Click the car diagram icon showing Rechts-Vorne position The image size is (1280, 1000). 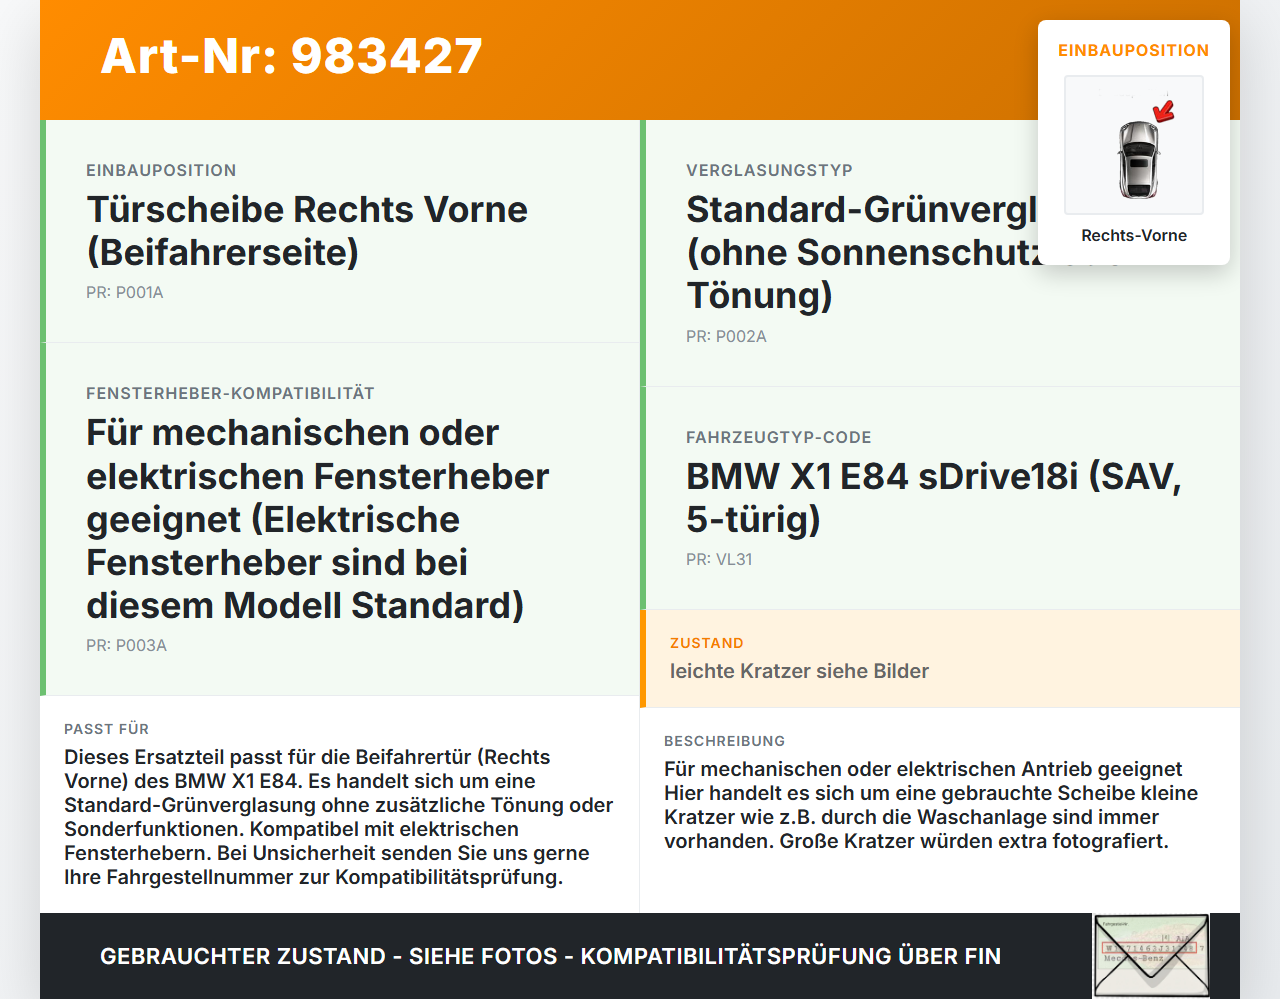[1133, 145]
